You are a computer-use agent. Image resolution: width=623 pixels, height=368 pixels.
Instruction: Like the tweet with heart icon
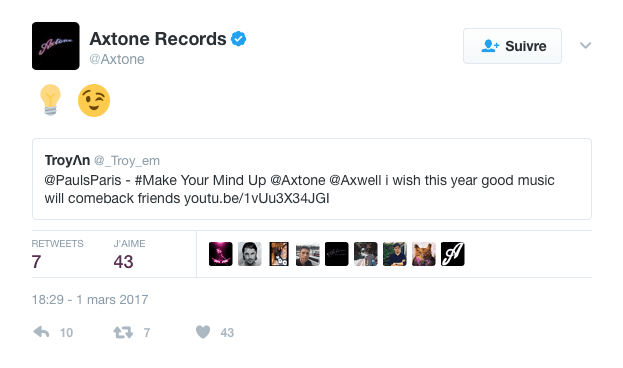click(203, 332)
